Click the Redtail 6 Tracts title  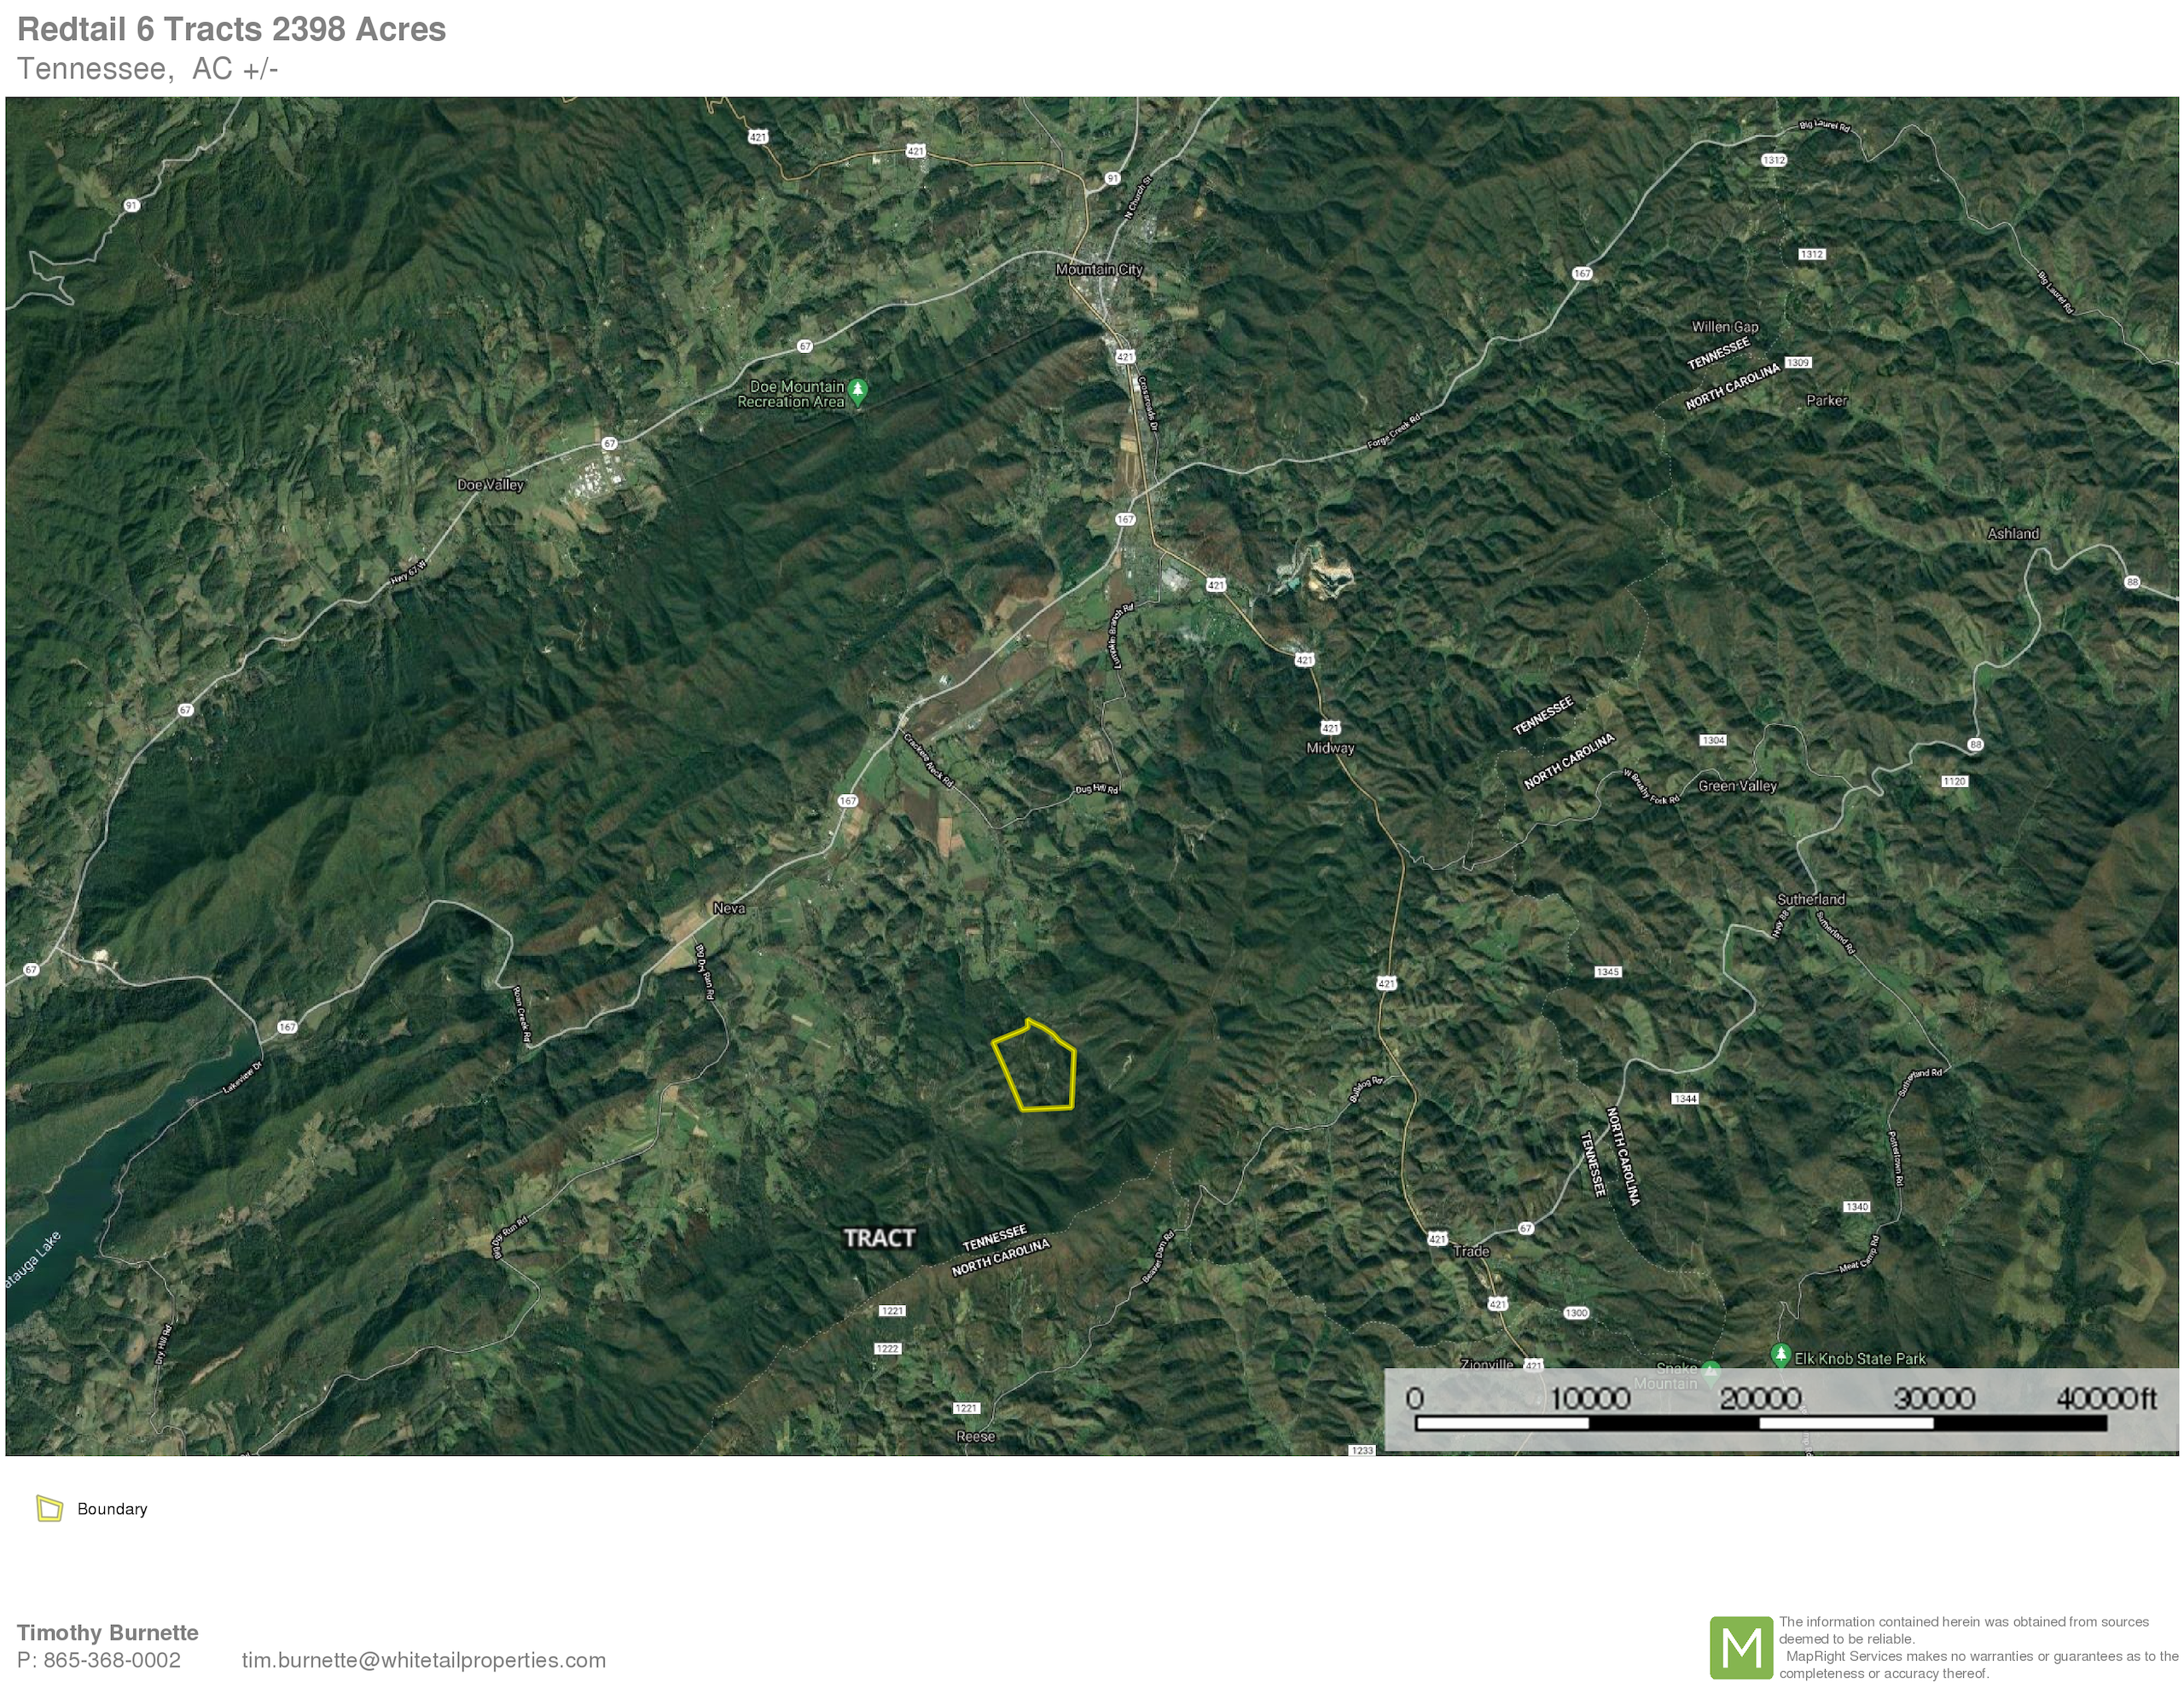pos(231,29)
